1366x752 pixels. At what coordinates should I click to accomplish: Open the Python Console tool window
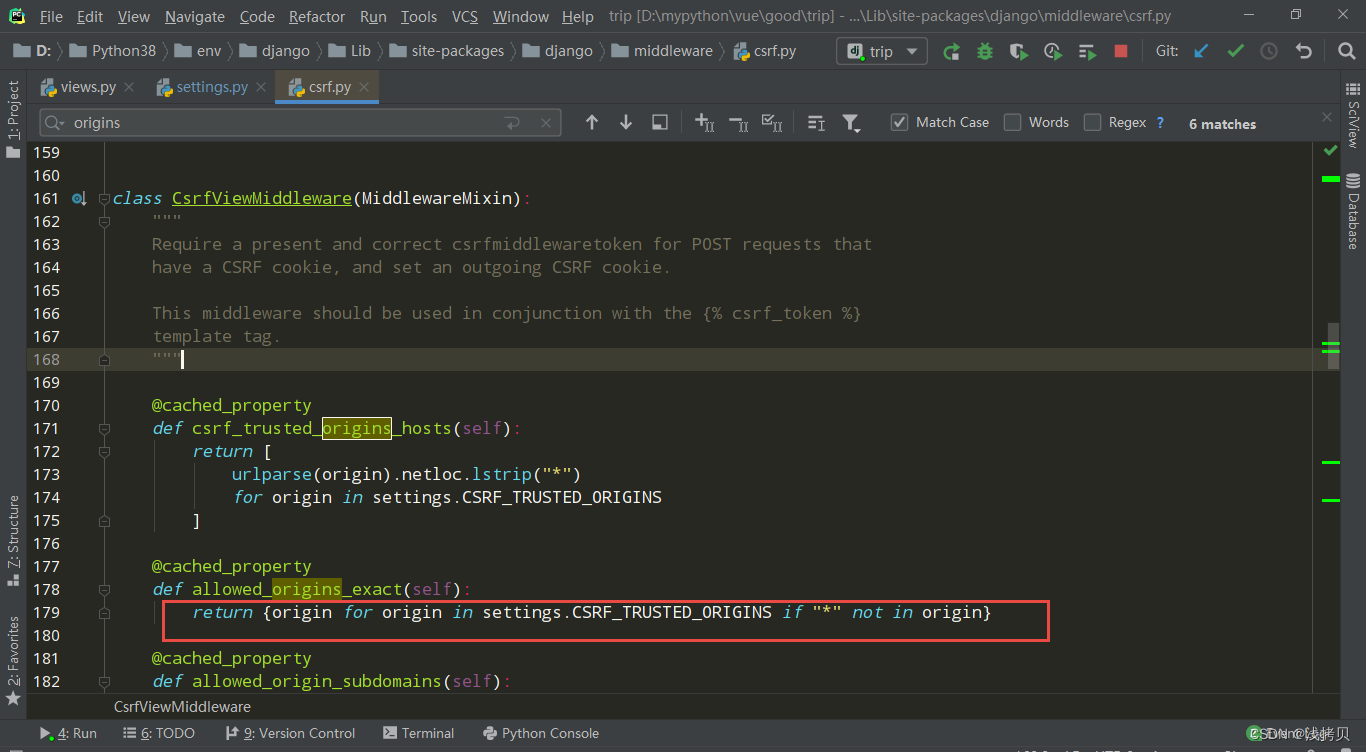[x=540, y=733]
